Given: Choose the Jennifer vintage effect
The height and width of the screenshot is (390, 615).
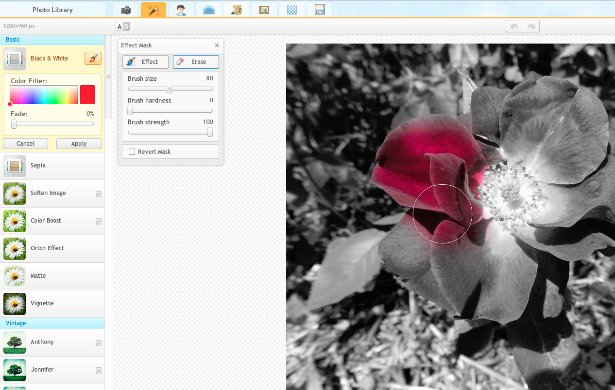Looking at the screenshot, I should coord(52,370).
